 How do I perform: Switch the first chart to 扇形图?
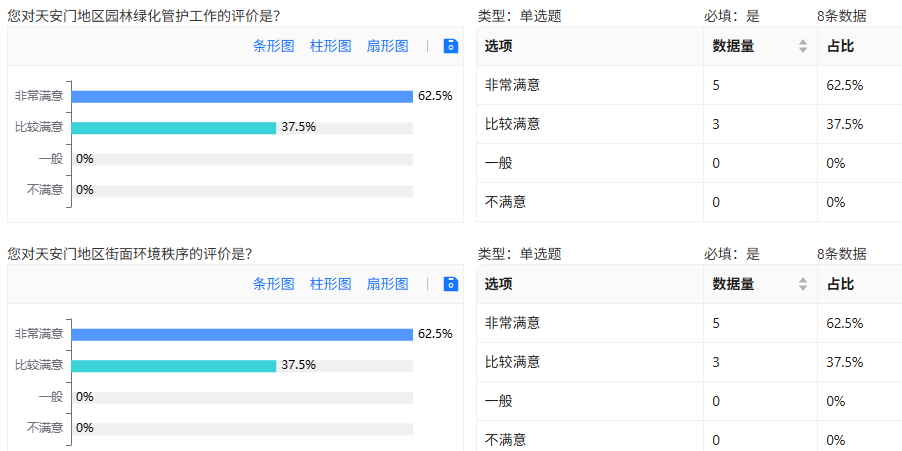pyautogui.click(x=388, y=46)
